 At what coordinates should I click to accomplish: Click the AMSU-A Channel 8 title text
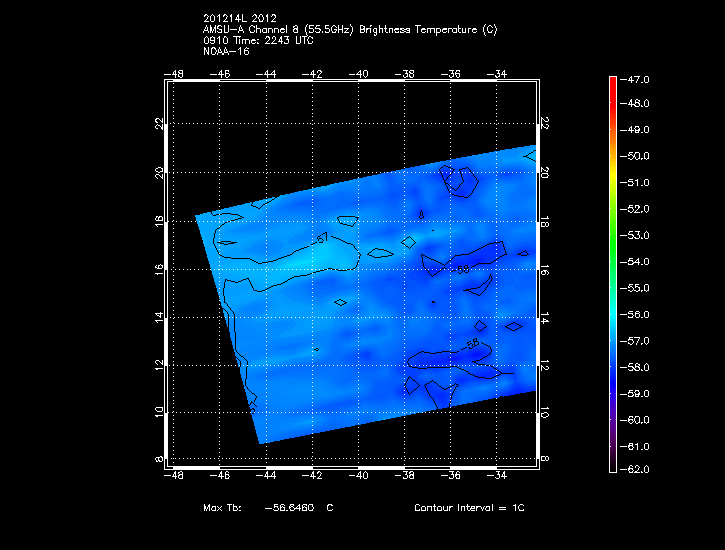[x=349, y=30]
